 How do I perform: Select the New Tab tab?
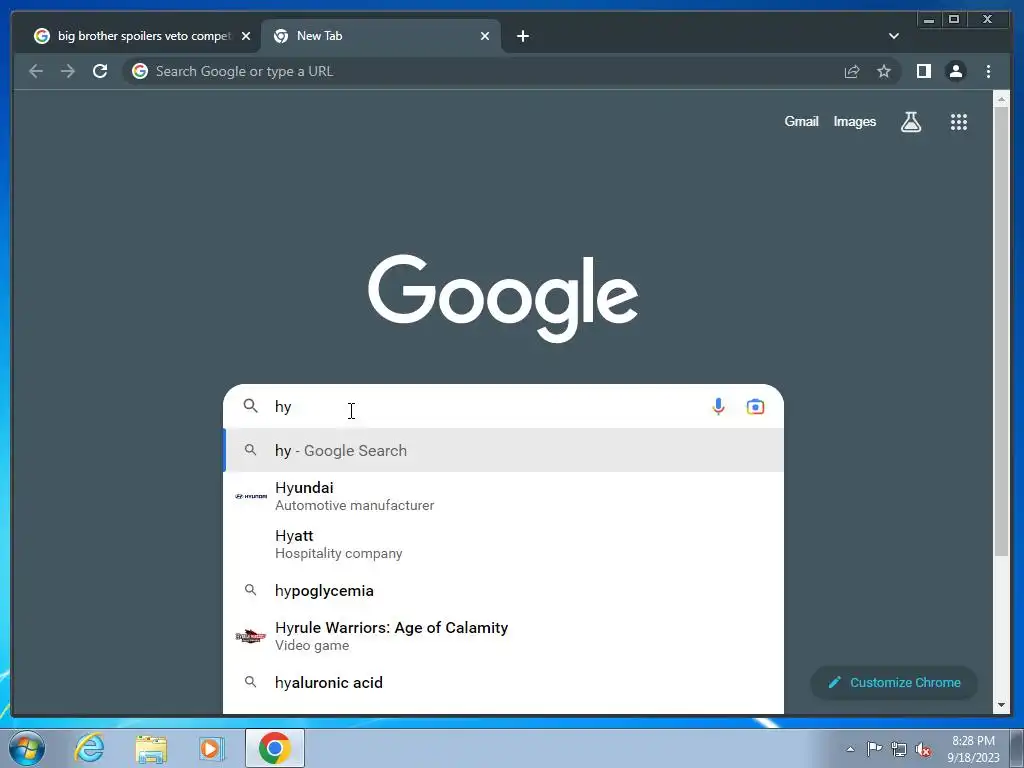click(381, 36)
